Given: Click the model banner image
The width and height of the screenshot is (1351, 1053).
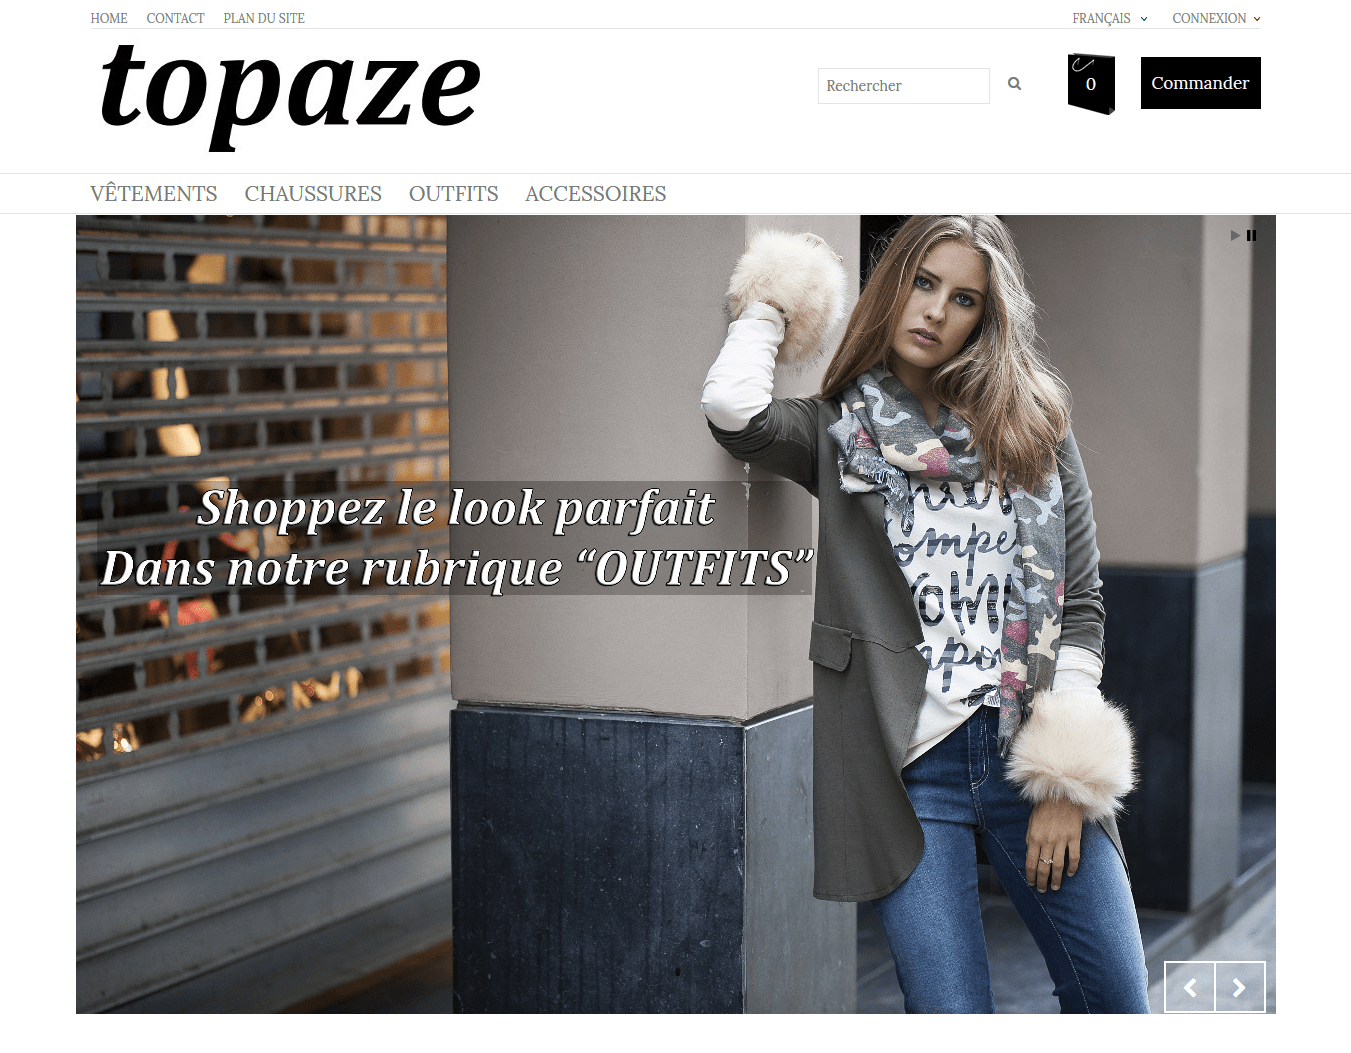Looking at the screenshot, I should coord(676,614).
